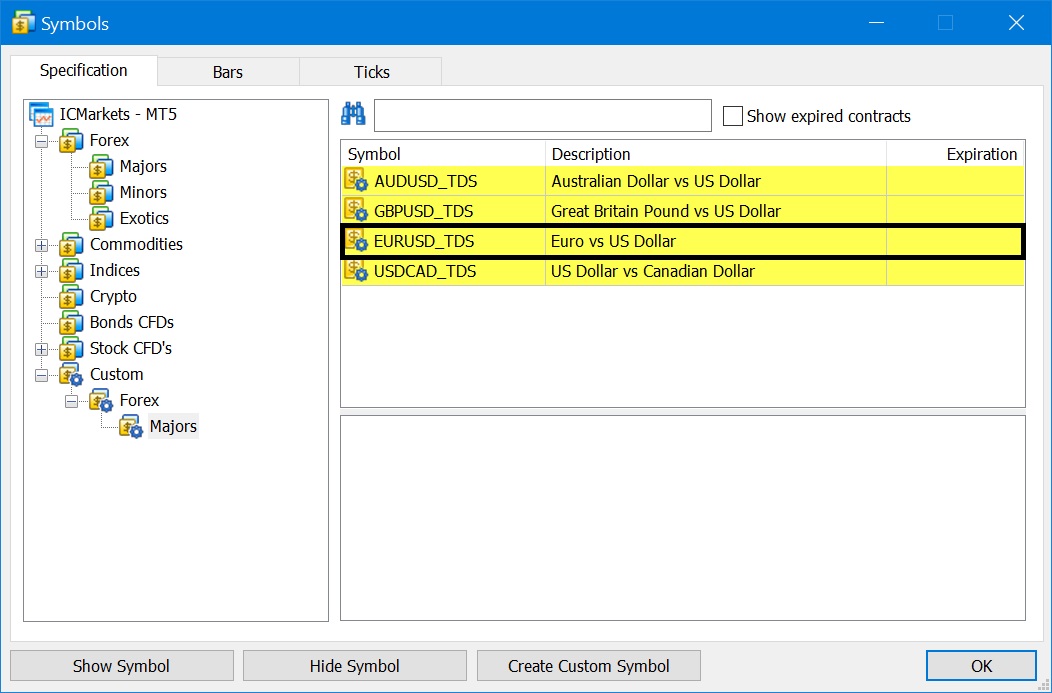Select the AUDUSD_TDS symbol name

click(x=426, y=181)
